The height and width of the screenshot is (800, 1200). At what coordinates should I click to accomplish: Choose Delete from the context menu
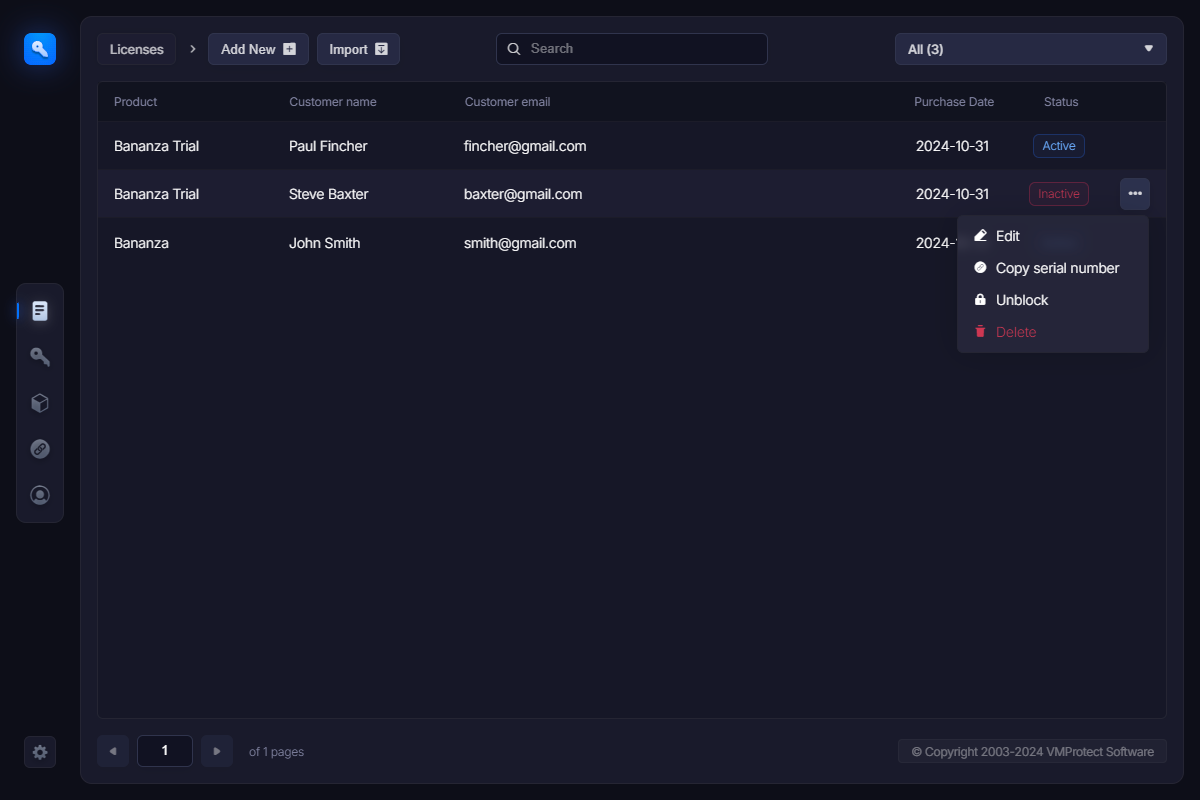click(1015, 332)
